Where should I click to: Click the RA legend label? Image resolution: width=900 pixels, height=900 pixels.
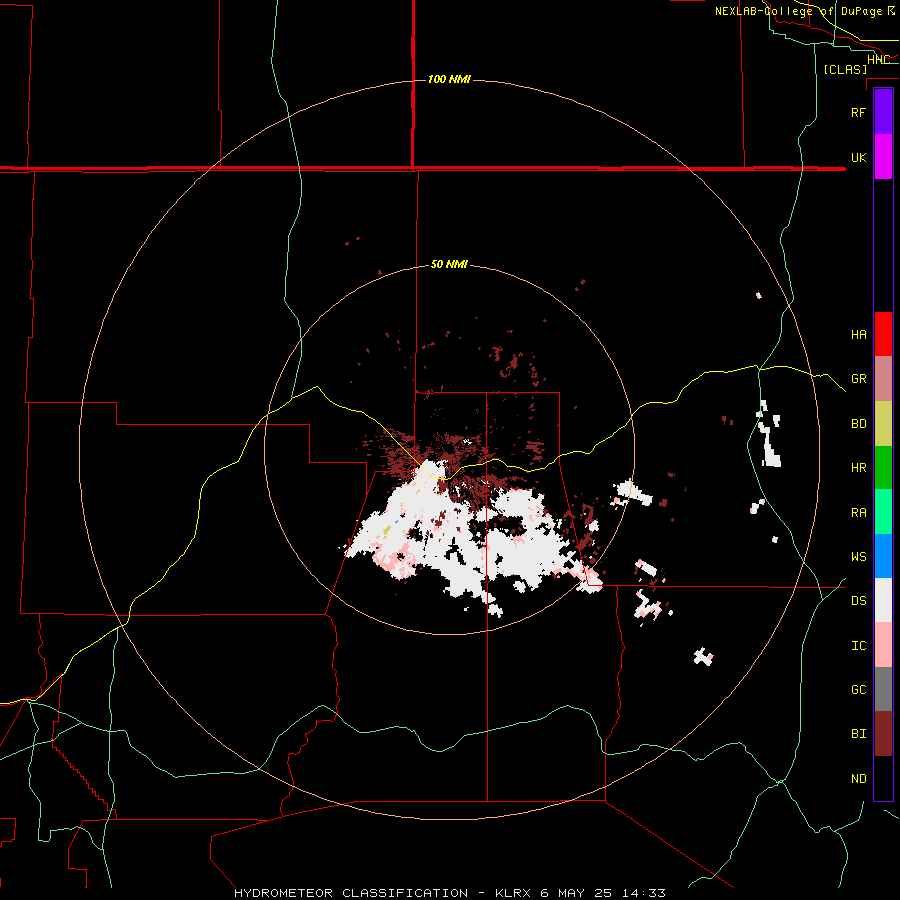point(858,512)
